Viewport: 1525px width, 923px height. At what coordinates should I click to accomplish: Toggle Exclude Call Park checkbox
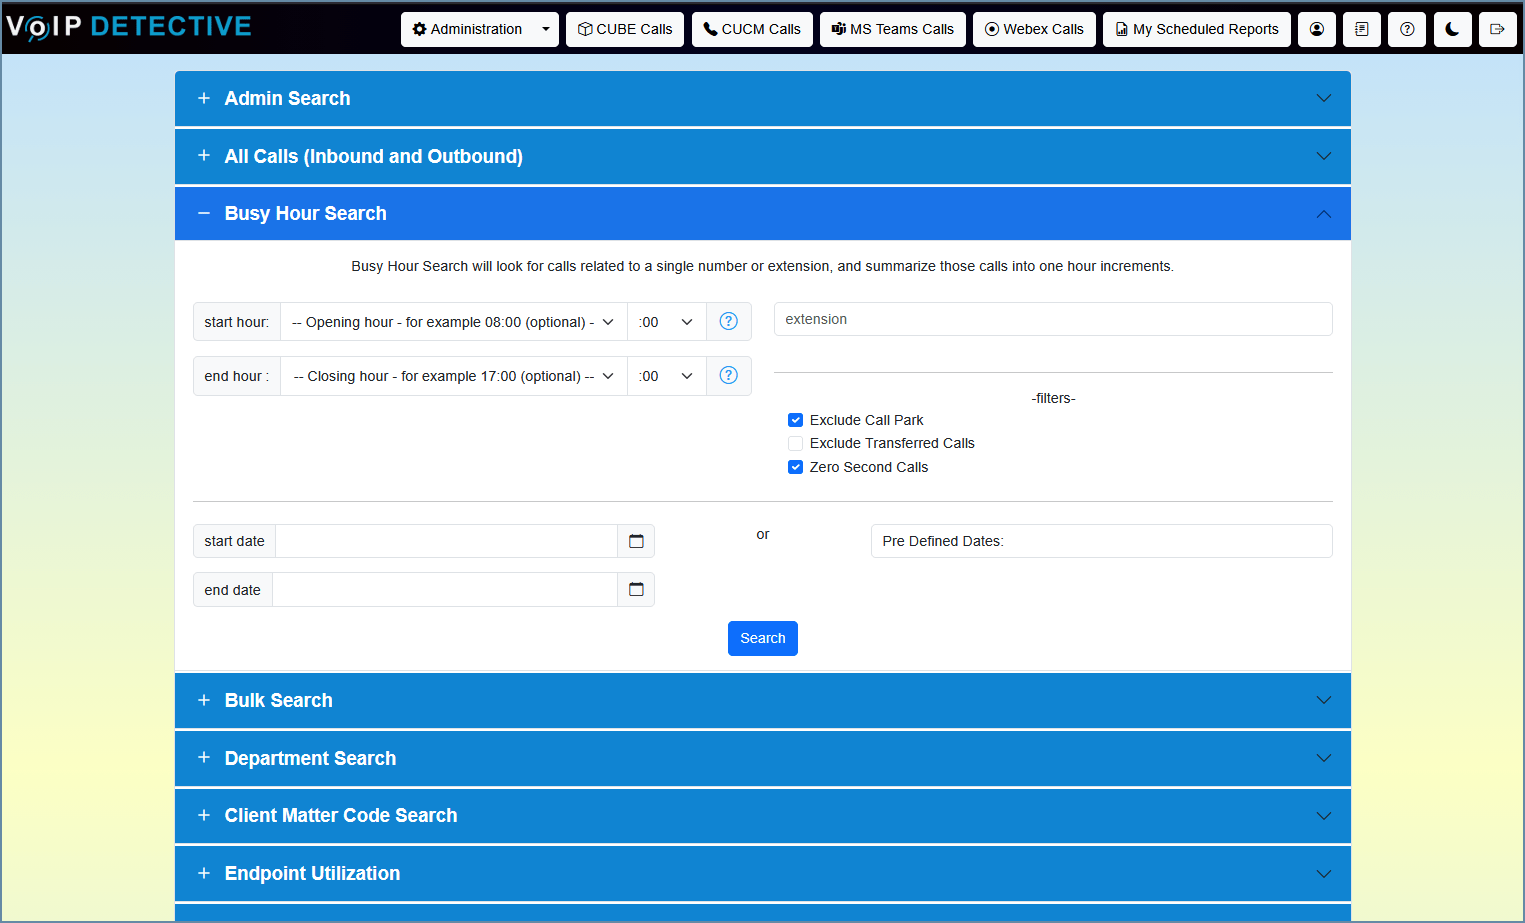pos(795,420)
